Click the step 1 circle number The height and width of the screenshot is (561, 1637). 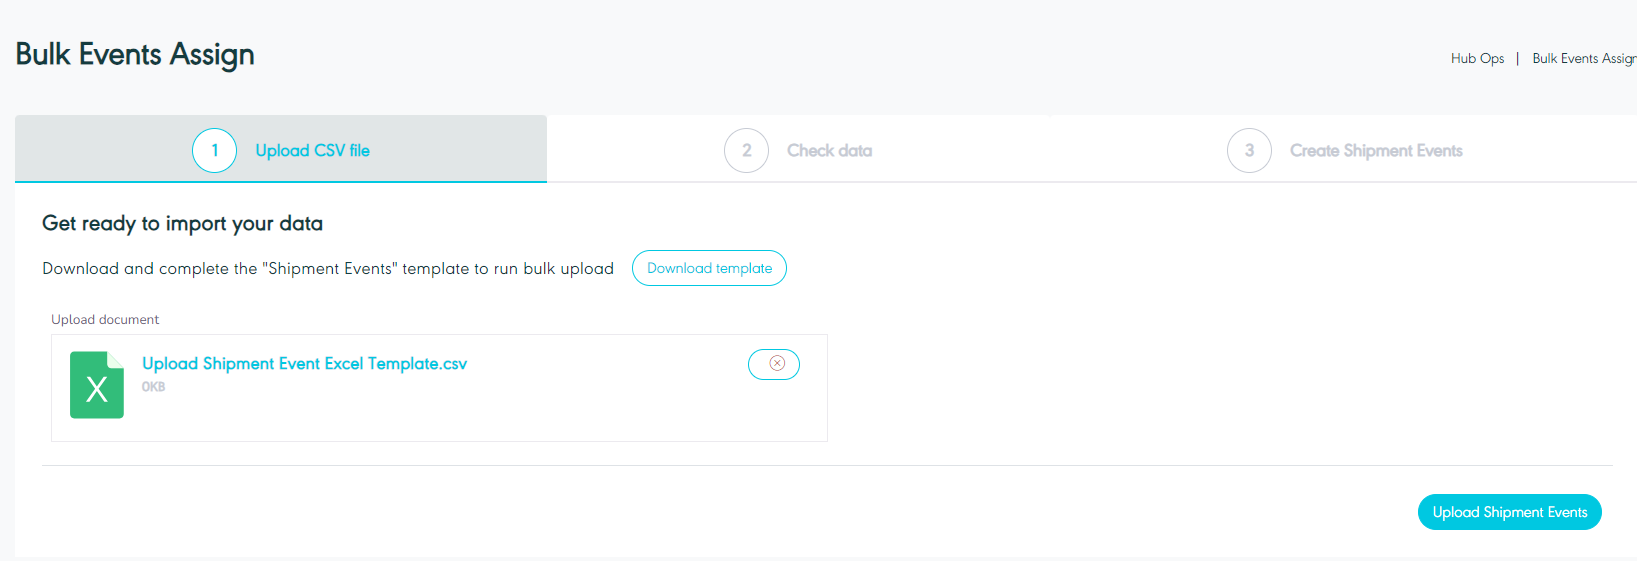pos(214,151)
